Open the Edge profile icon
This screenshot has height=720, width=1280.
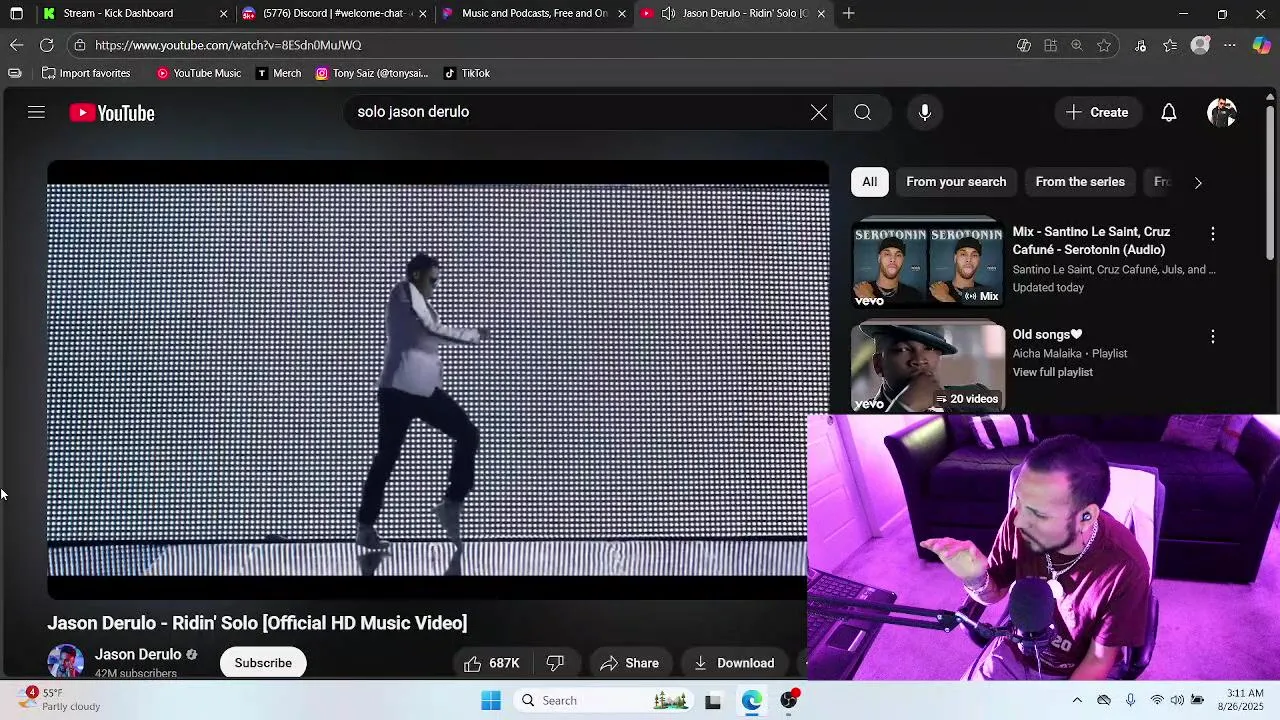click(1201, 45)
